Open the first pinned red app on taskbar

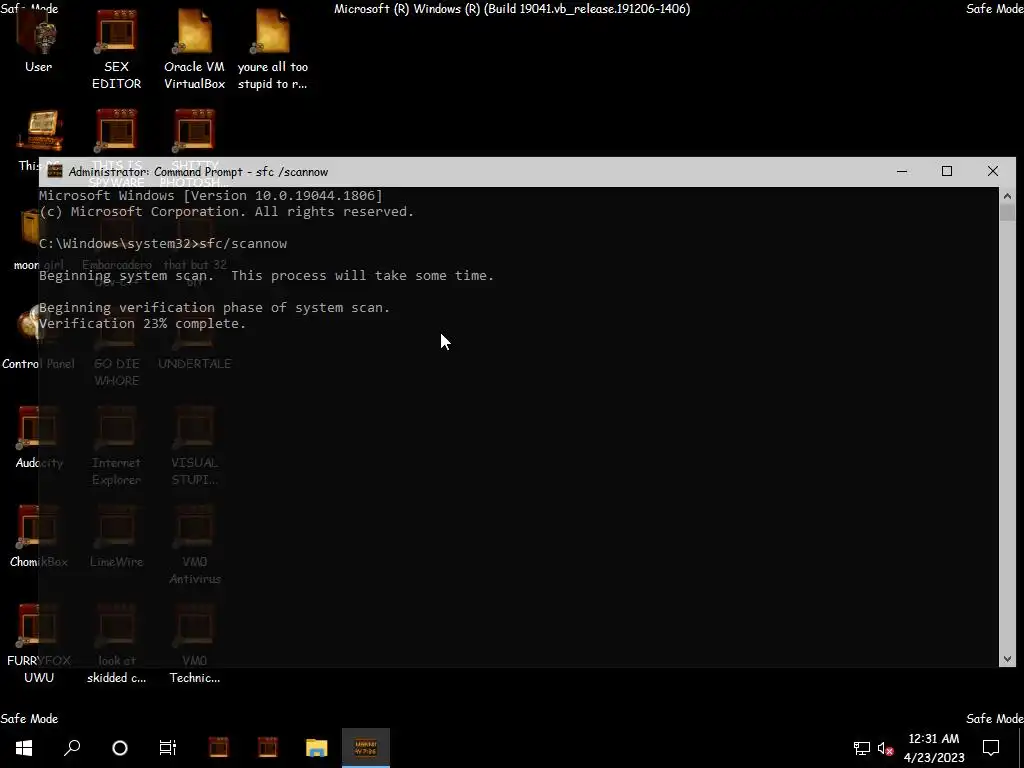[219, 748]
